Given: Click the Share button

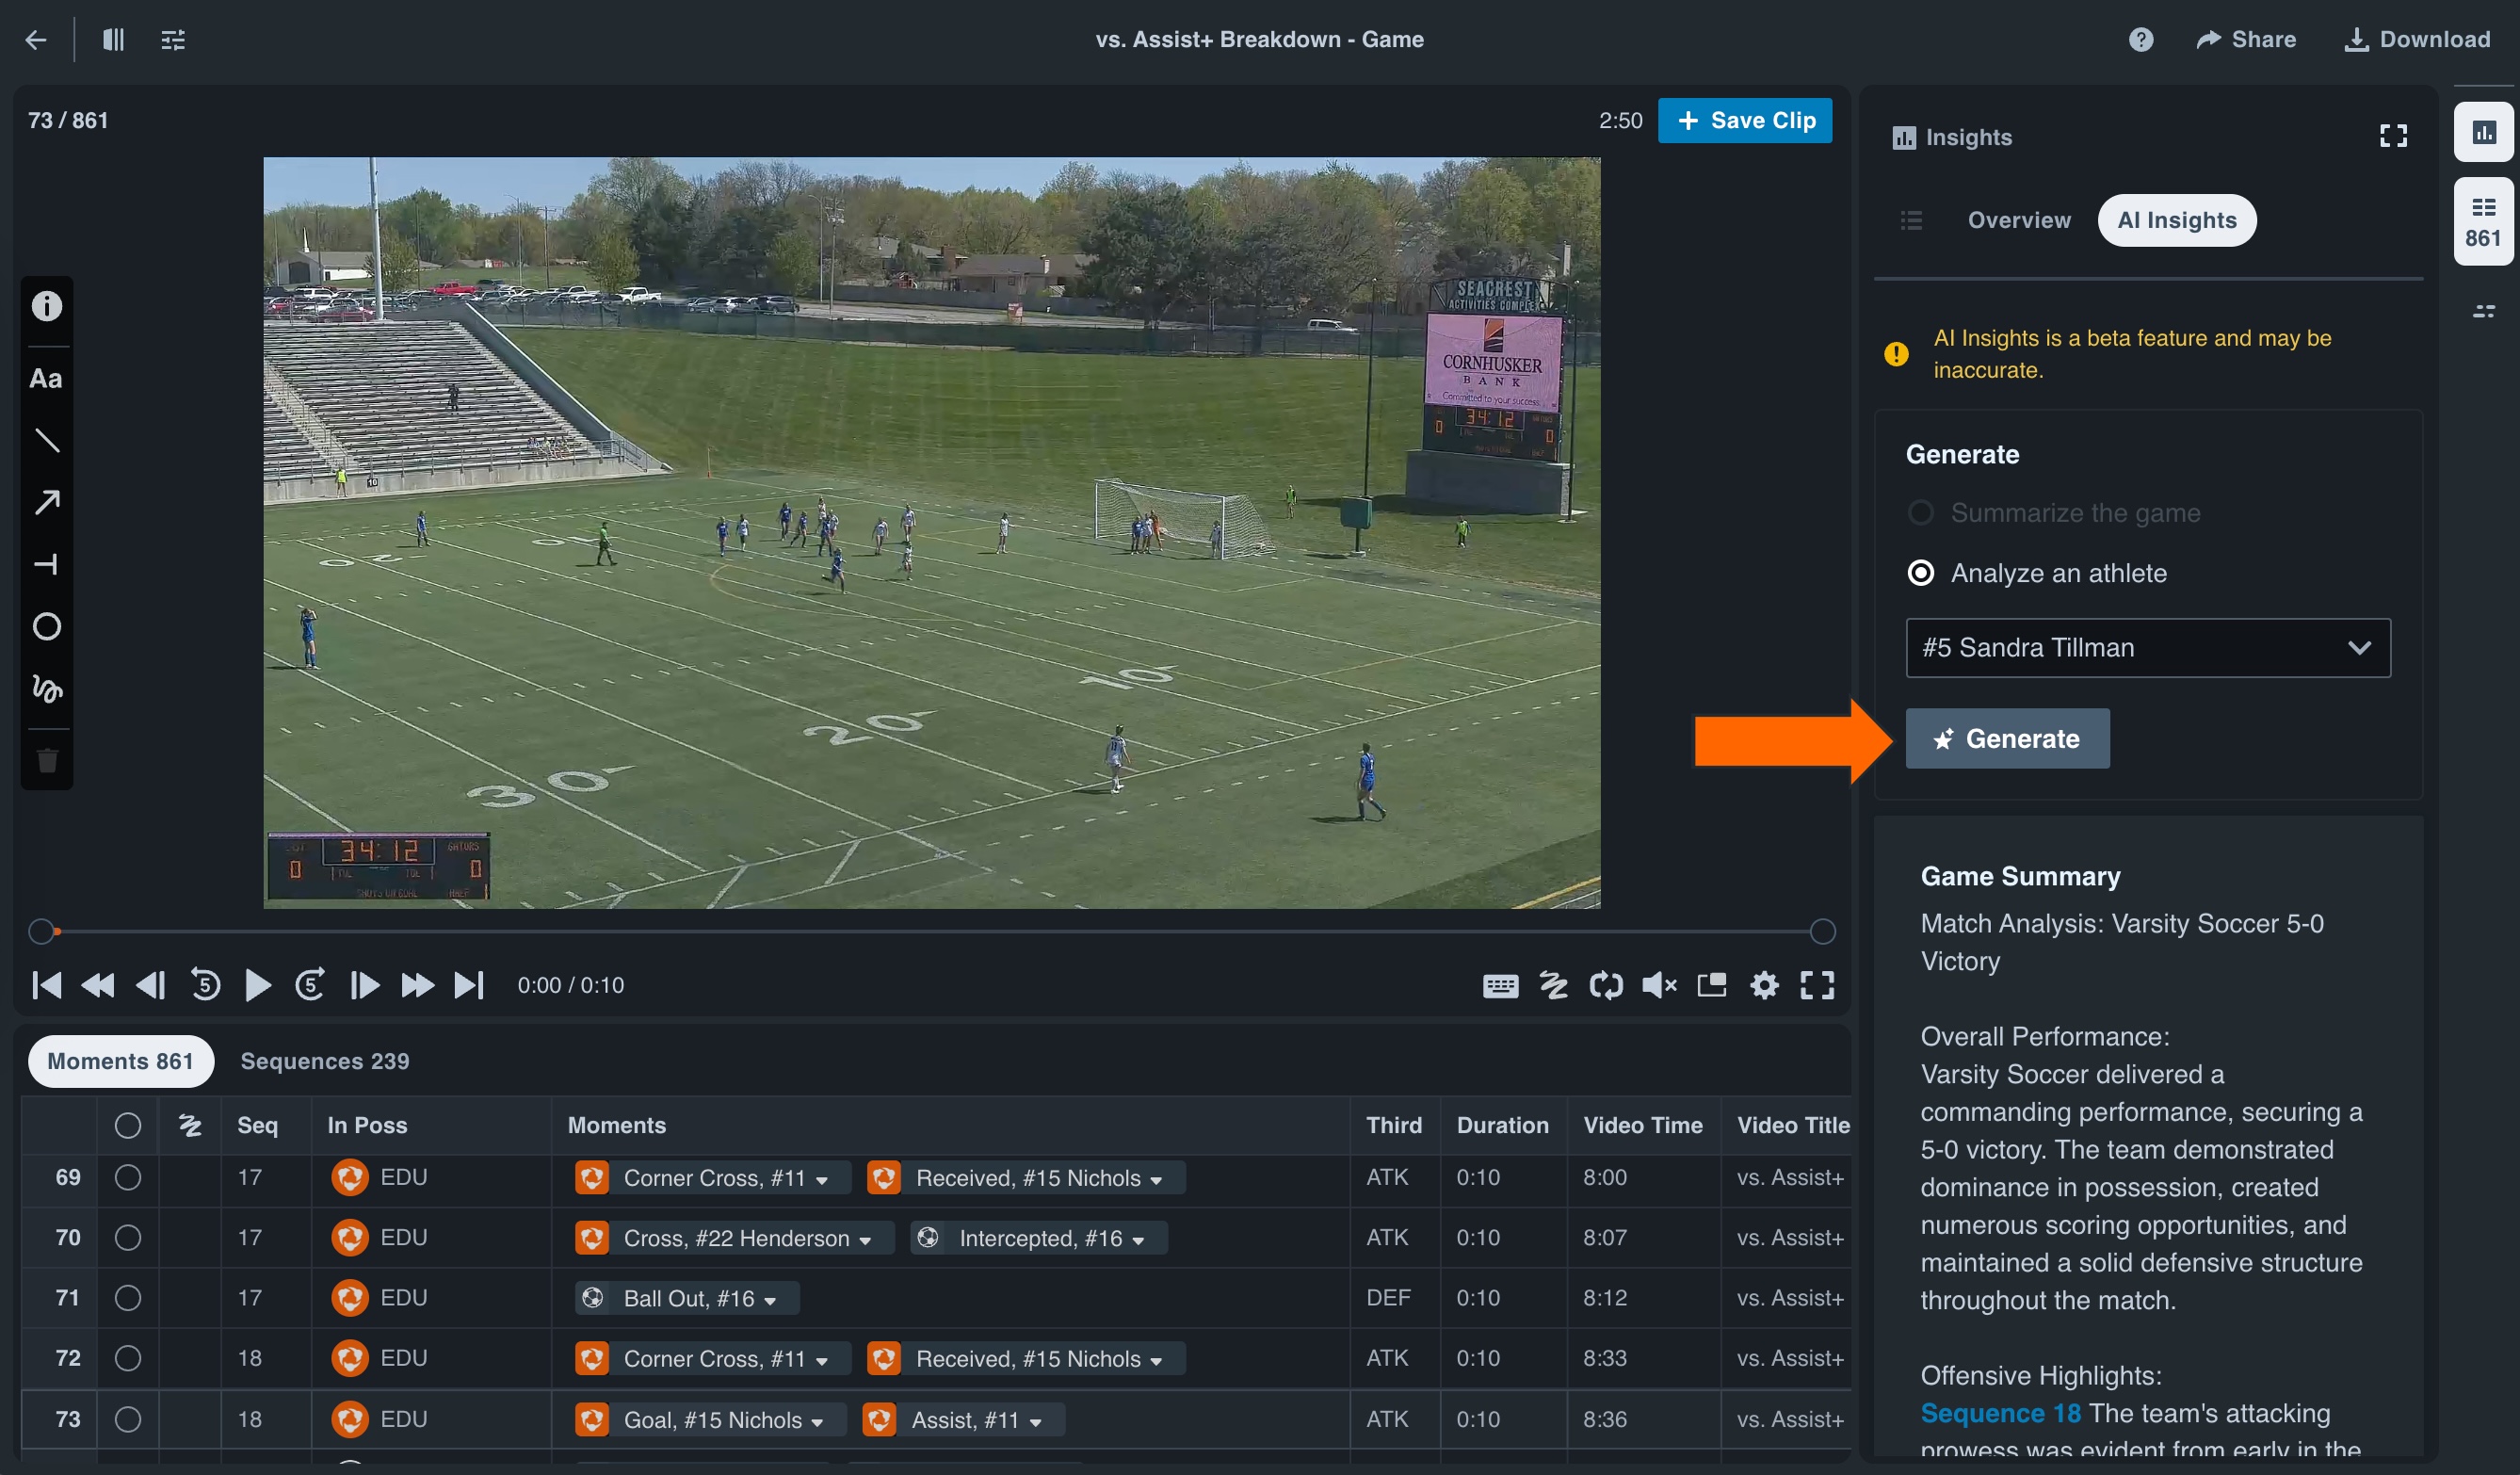Looking at the screenshot, I should click(2246, 40).
